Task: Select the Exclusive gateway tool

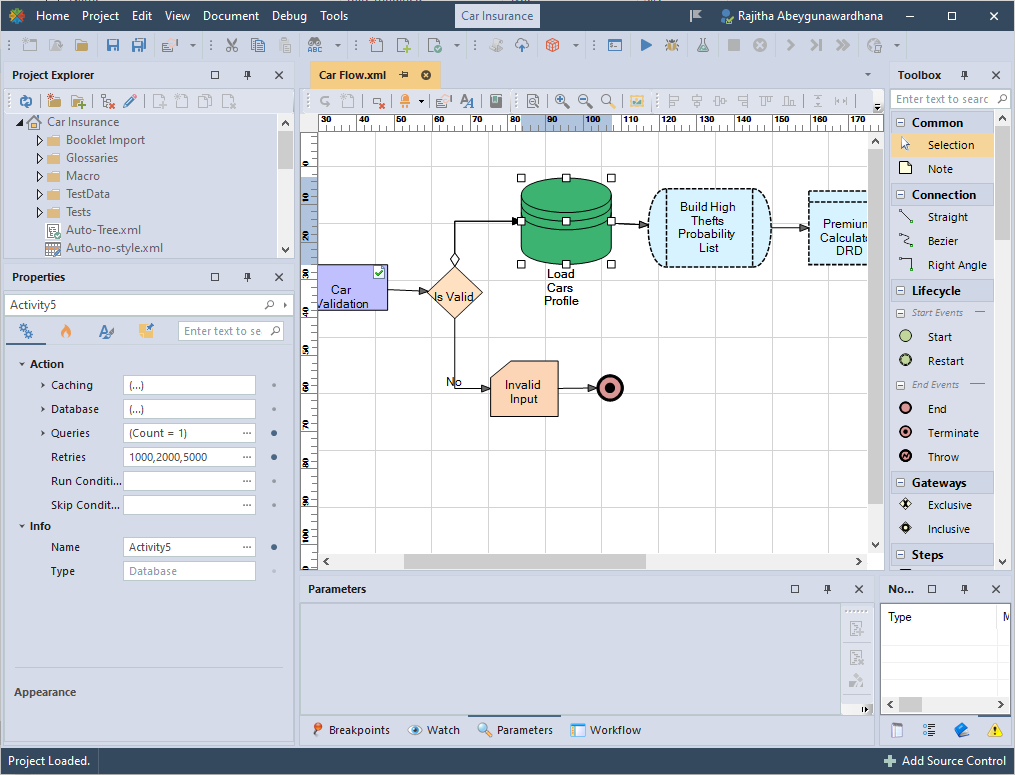Action: pos(942,505)
